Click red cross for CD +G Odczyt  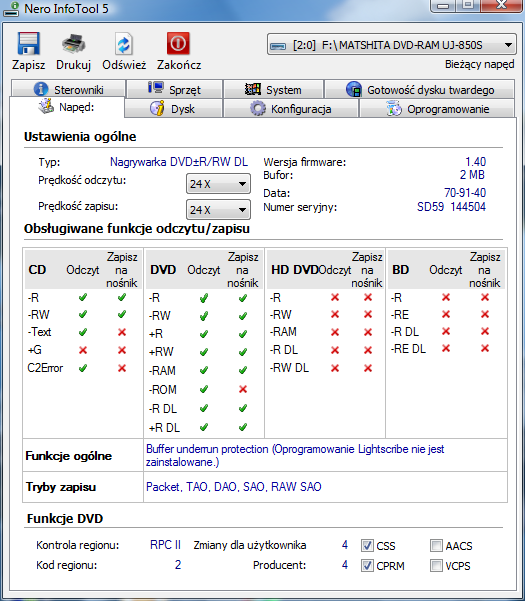click(x=83, y=350)
